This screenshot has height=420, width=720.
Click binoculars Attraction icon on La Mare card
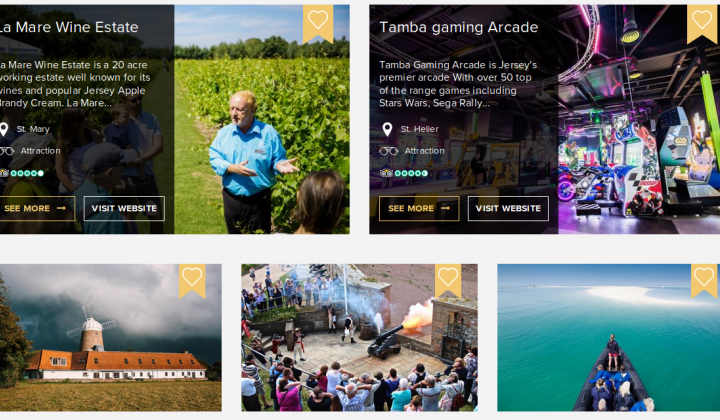point(6,151)
